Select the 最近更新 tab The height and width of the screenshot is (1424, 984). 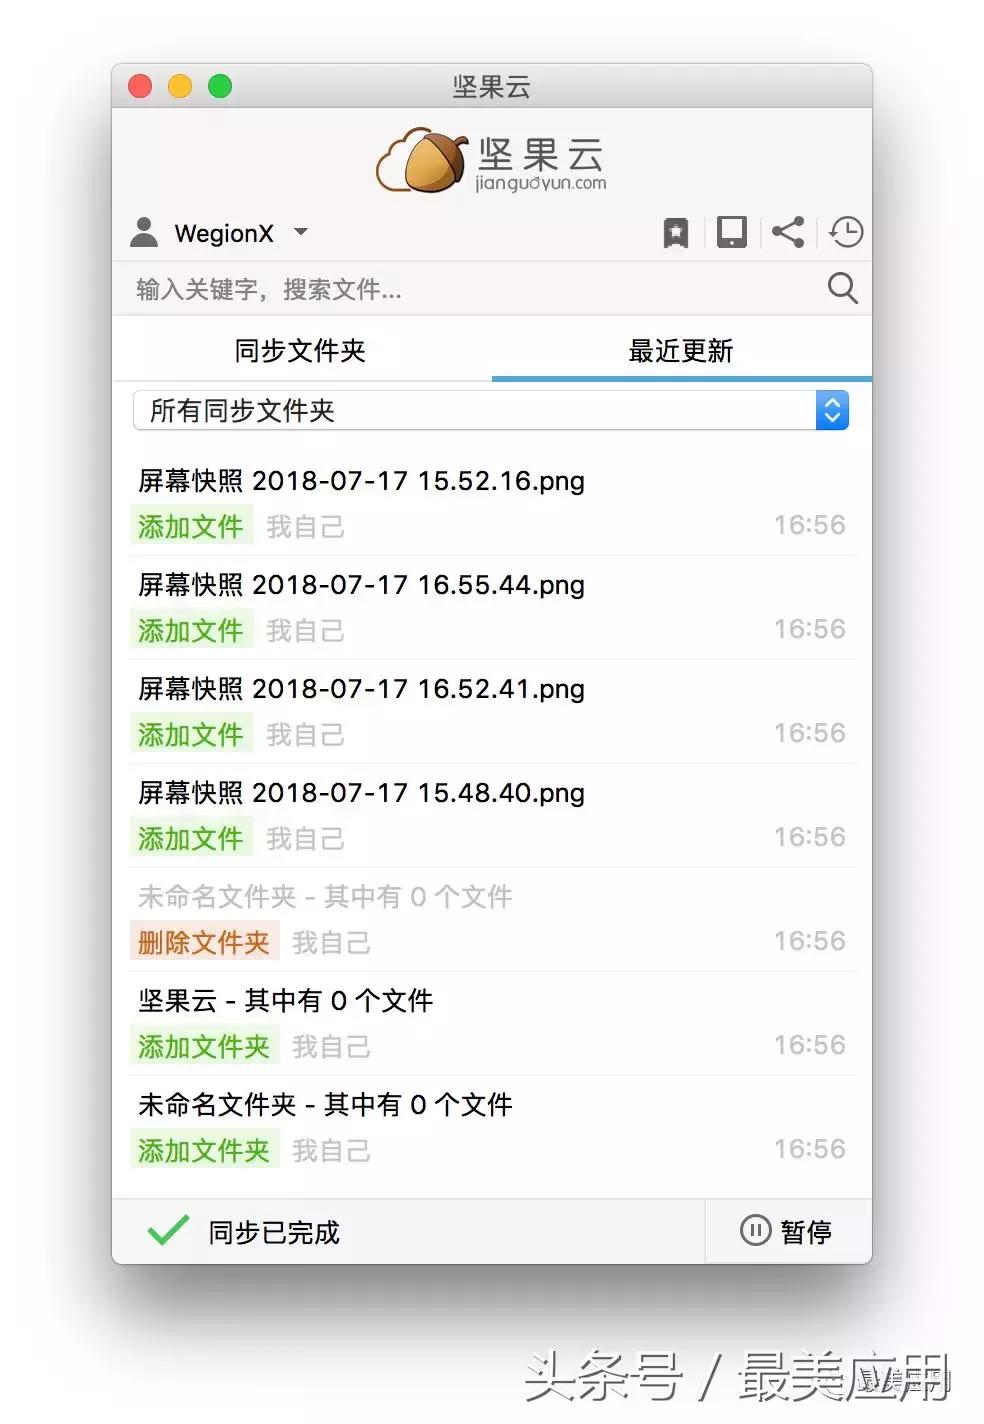click(681, 351)
